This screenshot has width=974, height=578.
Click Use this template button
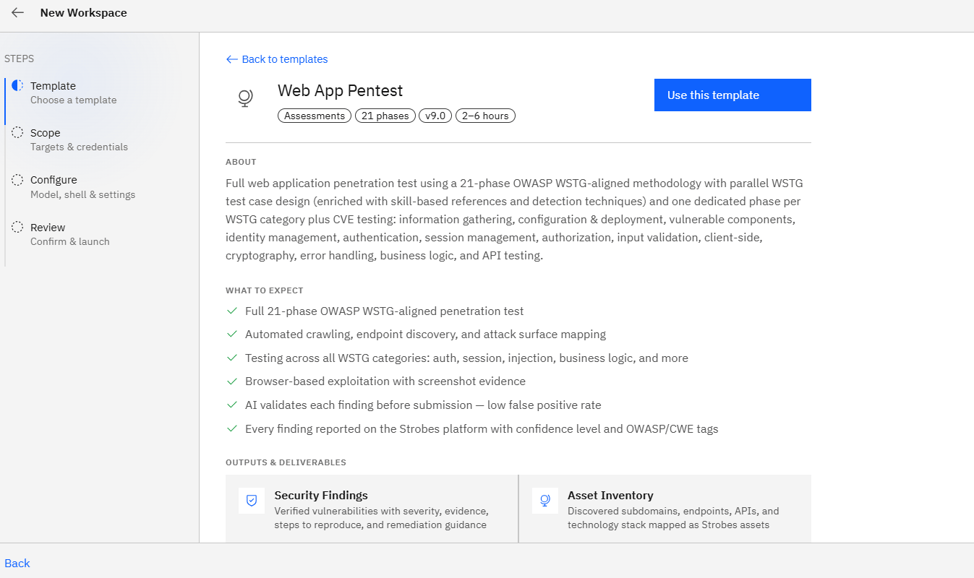(732, 95)
